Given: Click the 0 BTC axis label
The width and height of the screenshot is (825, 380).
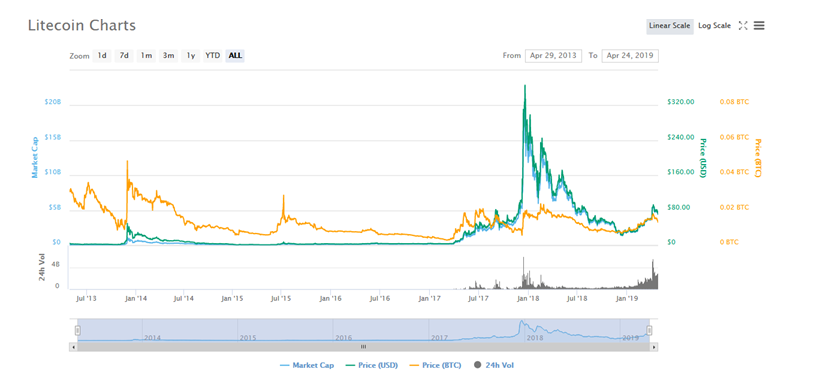Looking at the screenshot, I should pos(729,243).
